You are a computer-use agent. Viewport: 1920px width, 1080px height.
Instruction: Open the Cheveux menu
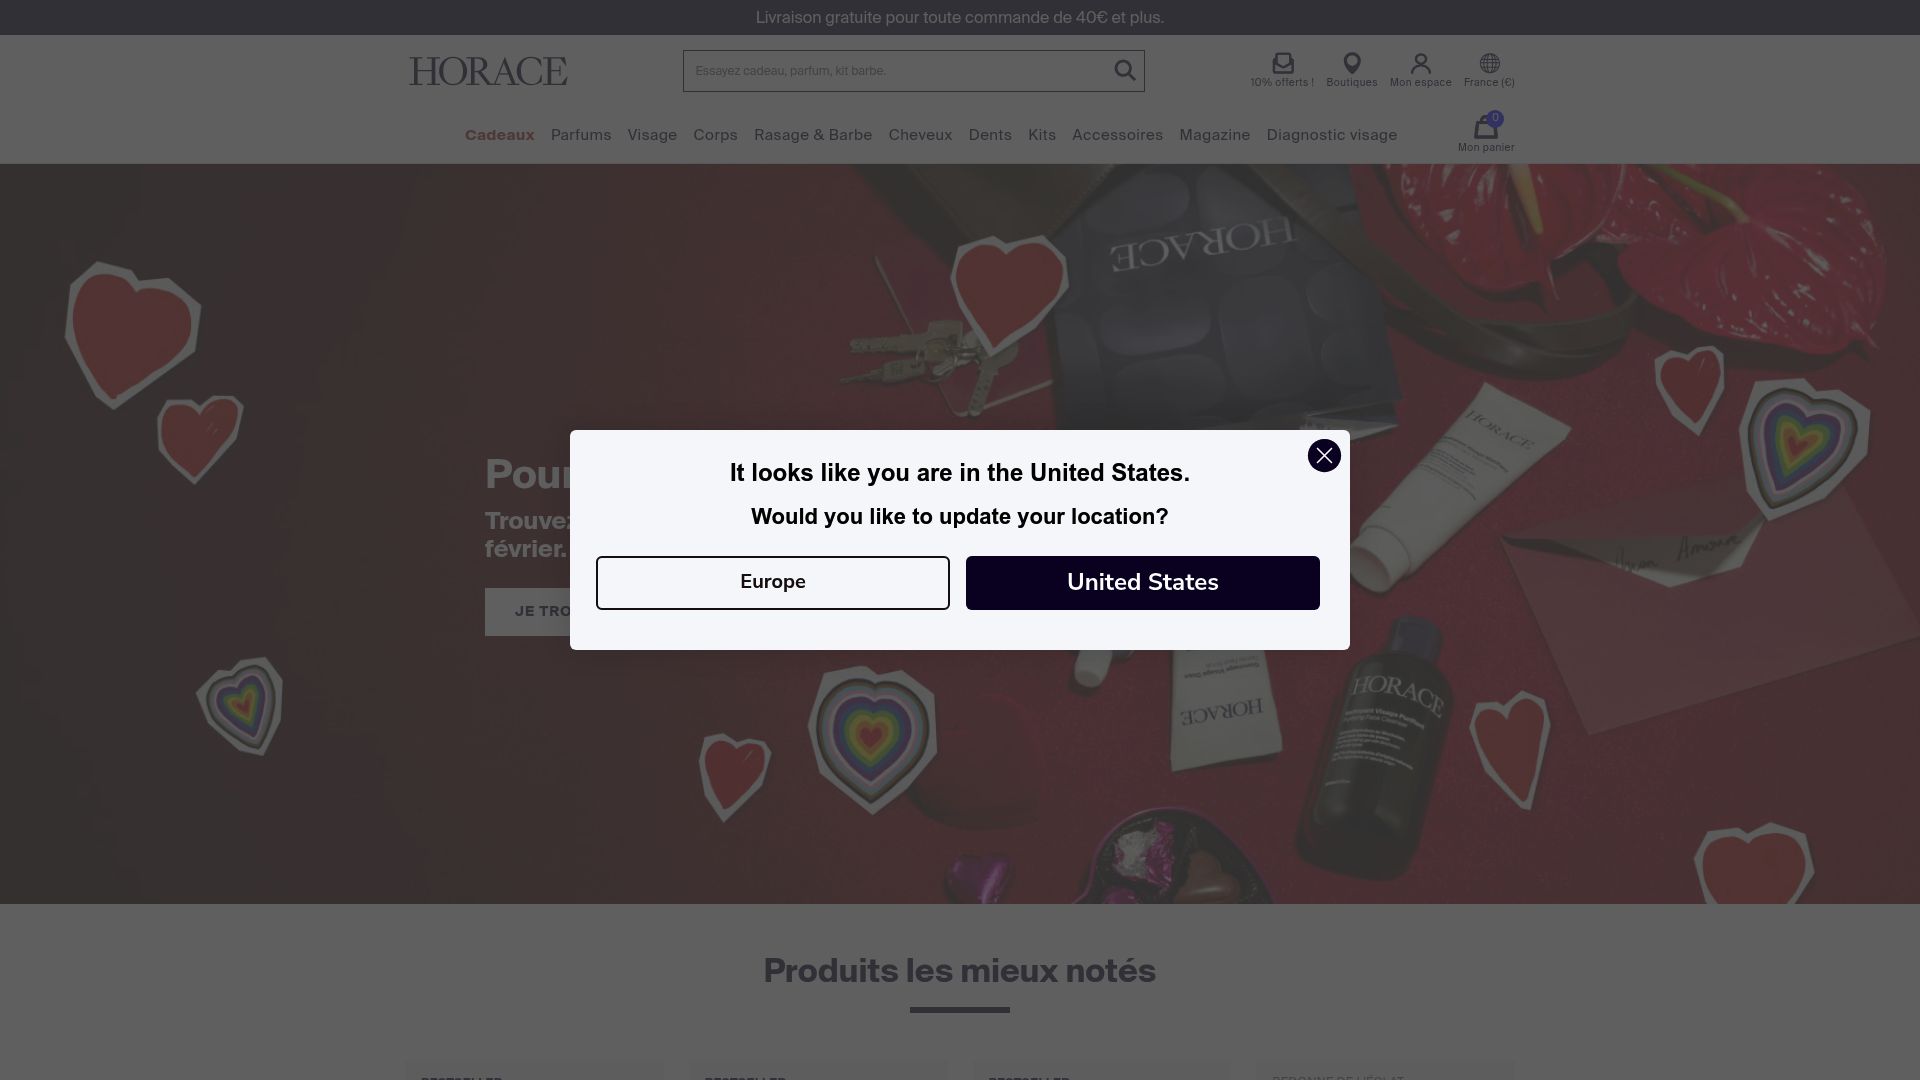[920, 135]
